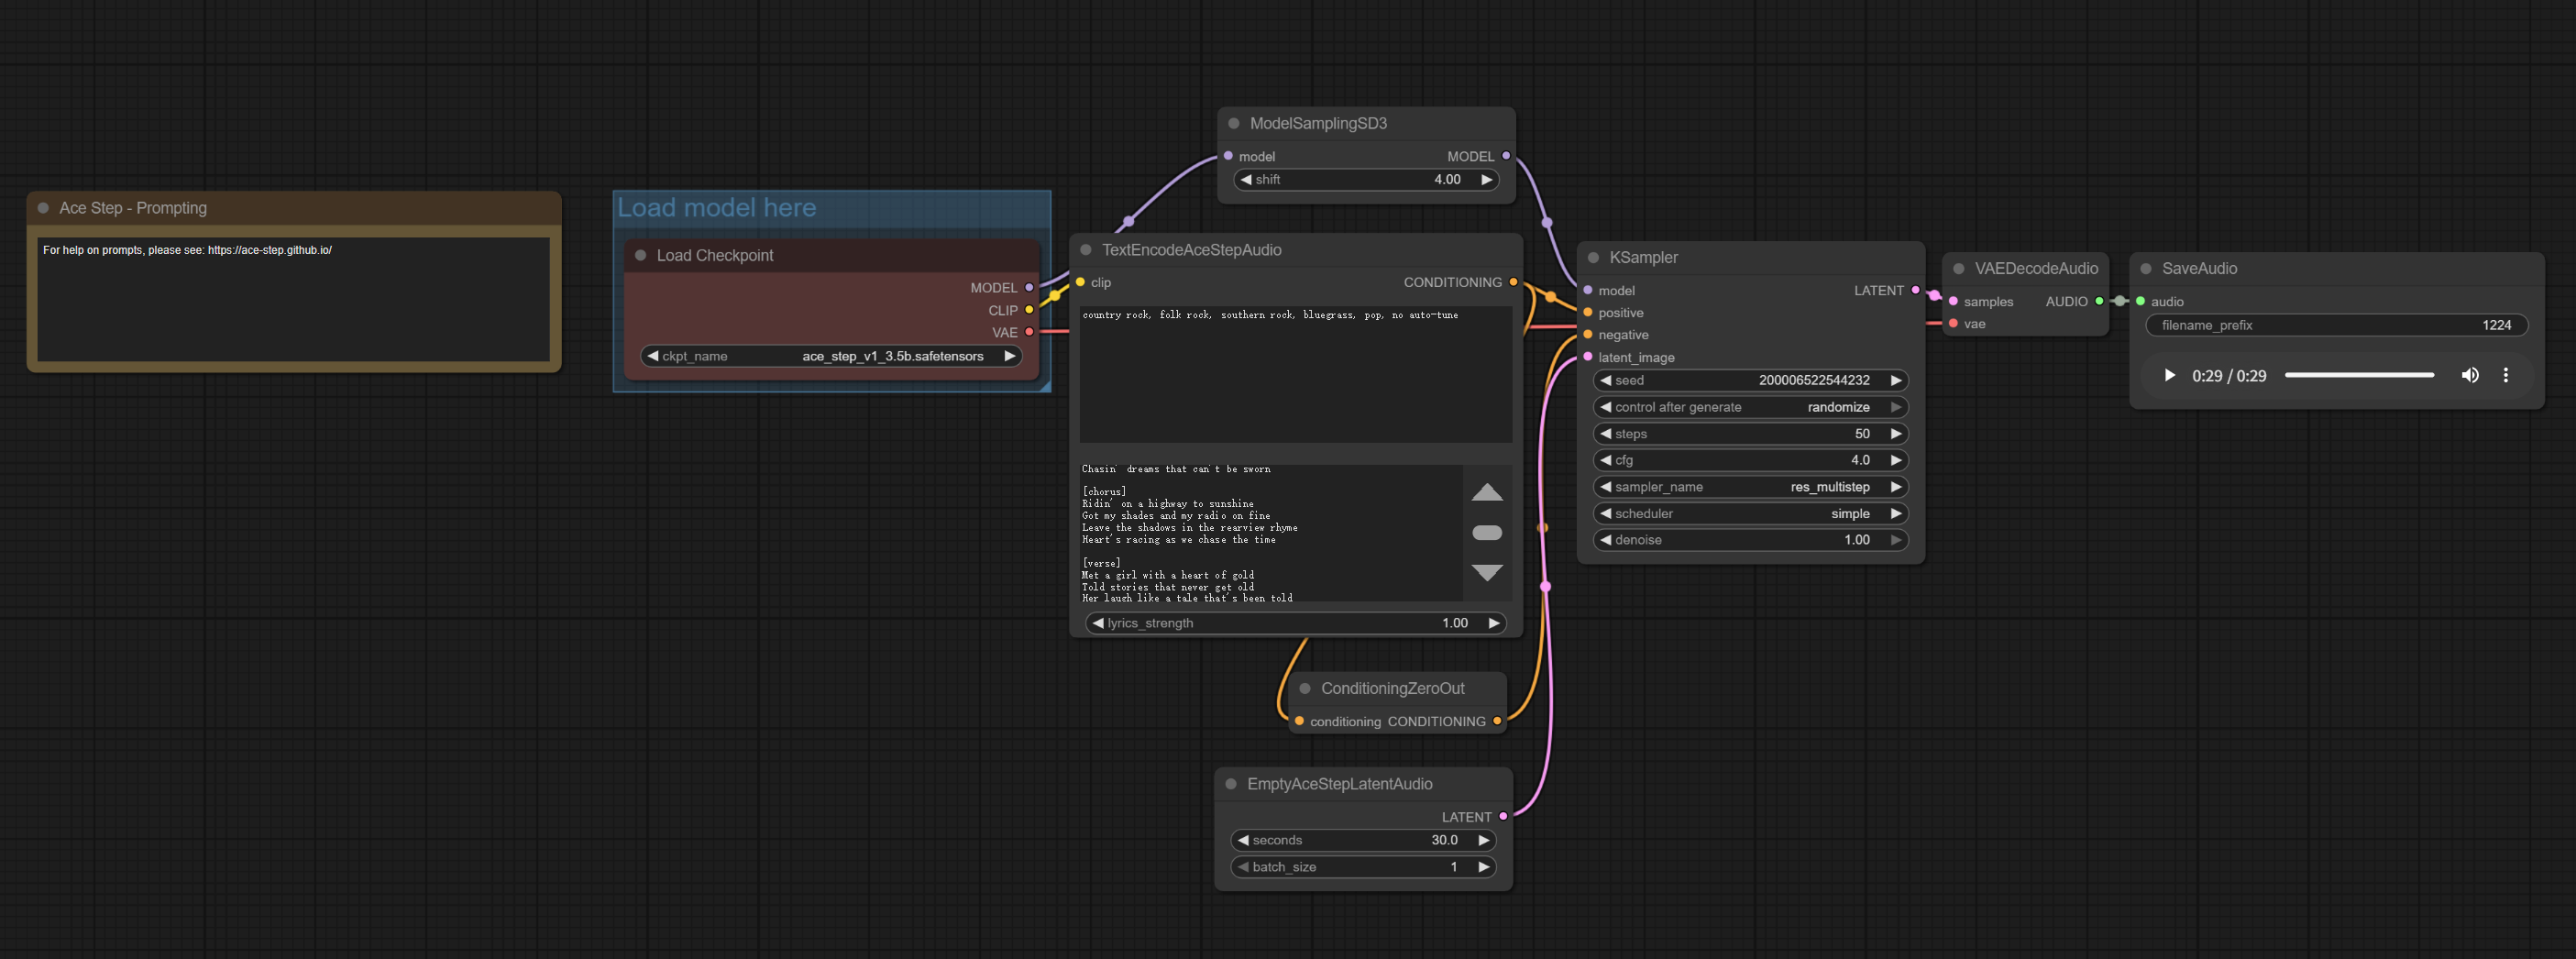Click KSampler positive input port
Screen dimensions: 2576x959
click(x=1588, y=313)
